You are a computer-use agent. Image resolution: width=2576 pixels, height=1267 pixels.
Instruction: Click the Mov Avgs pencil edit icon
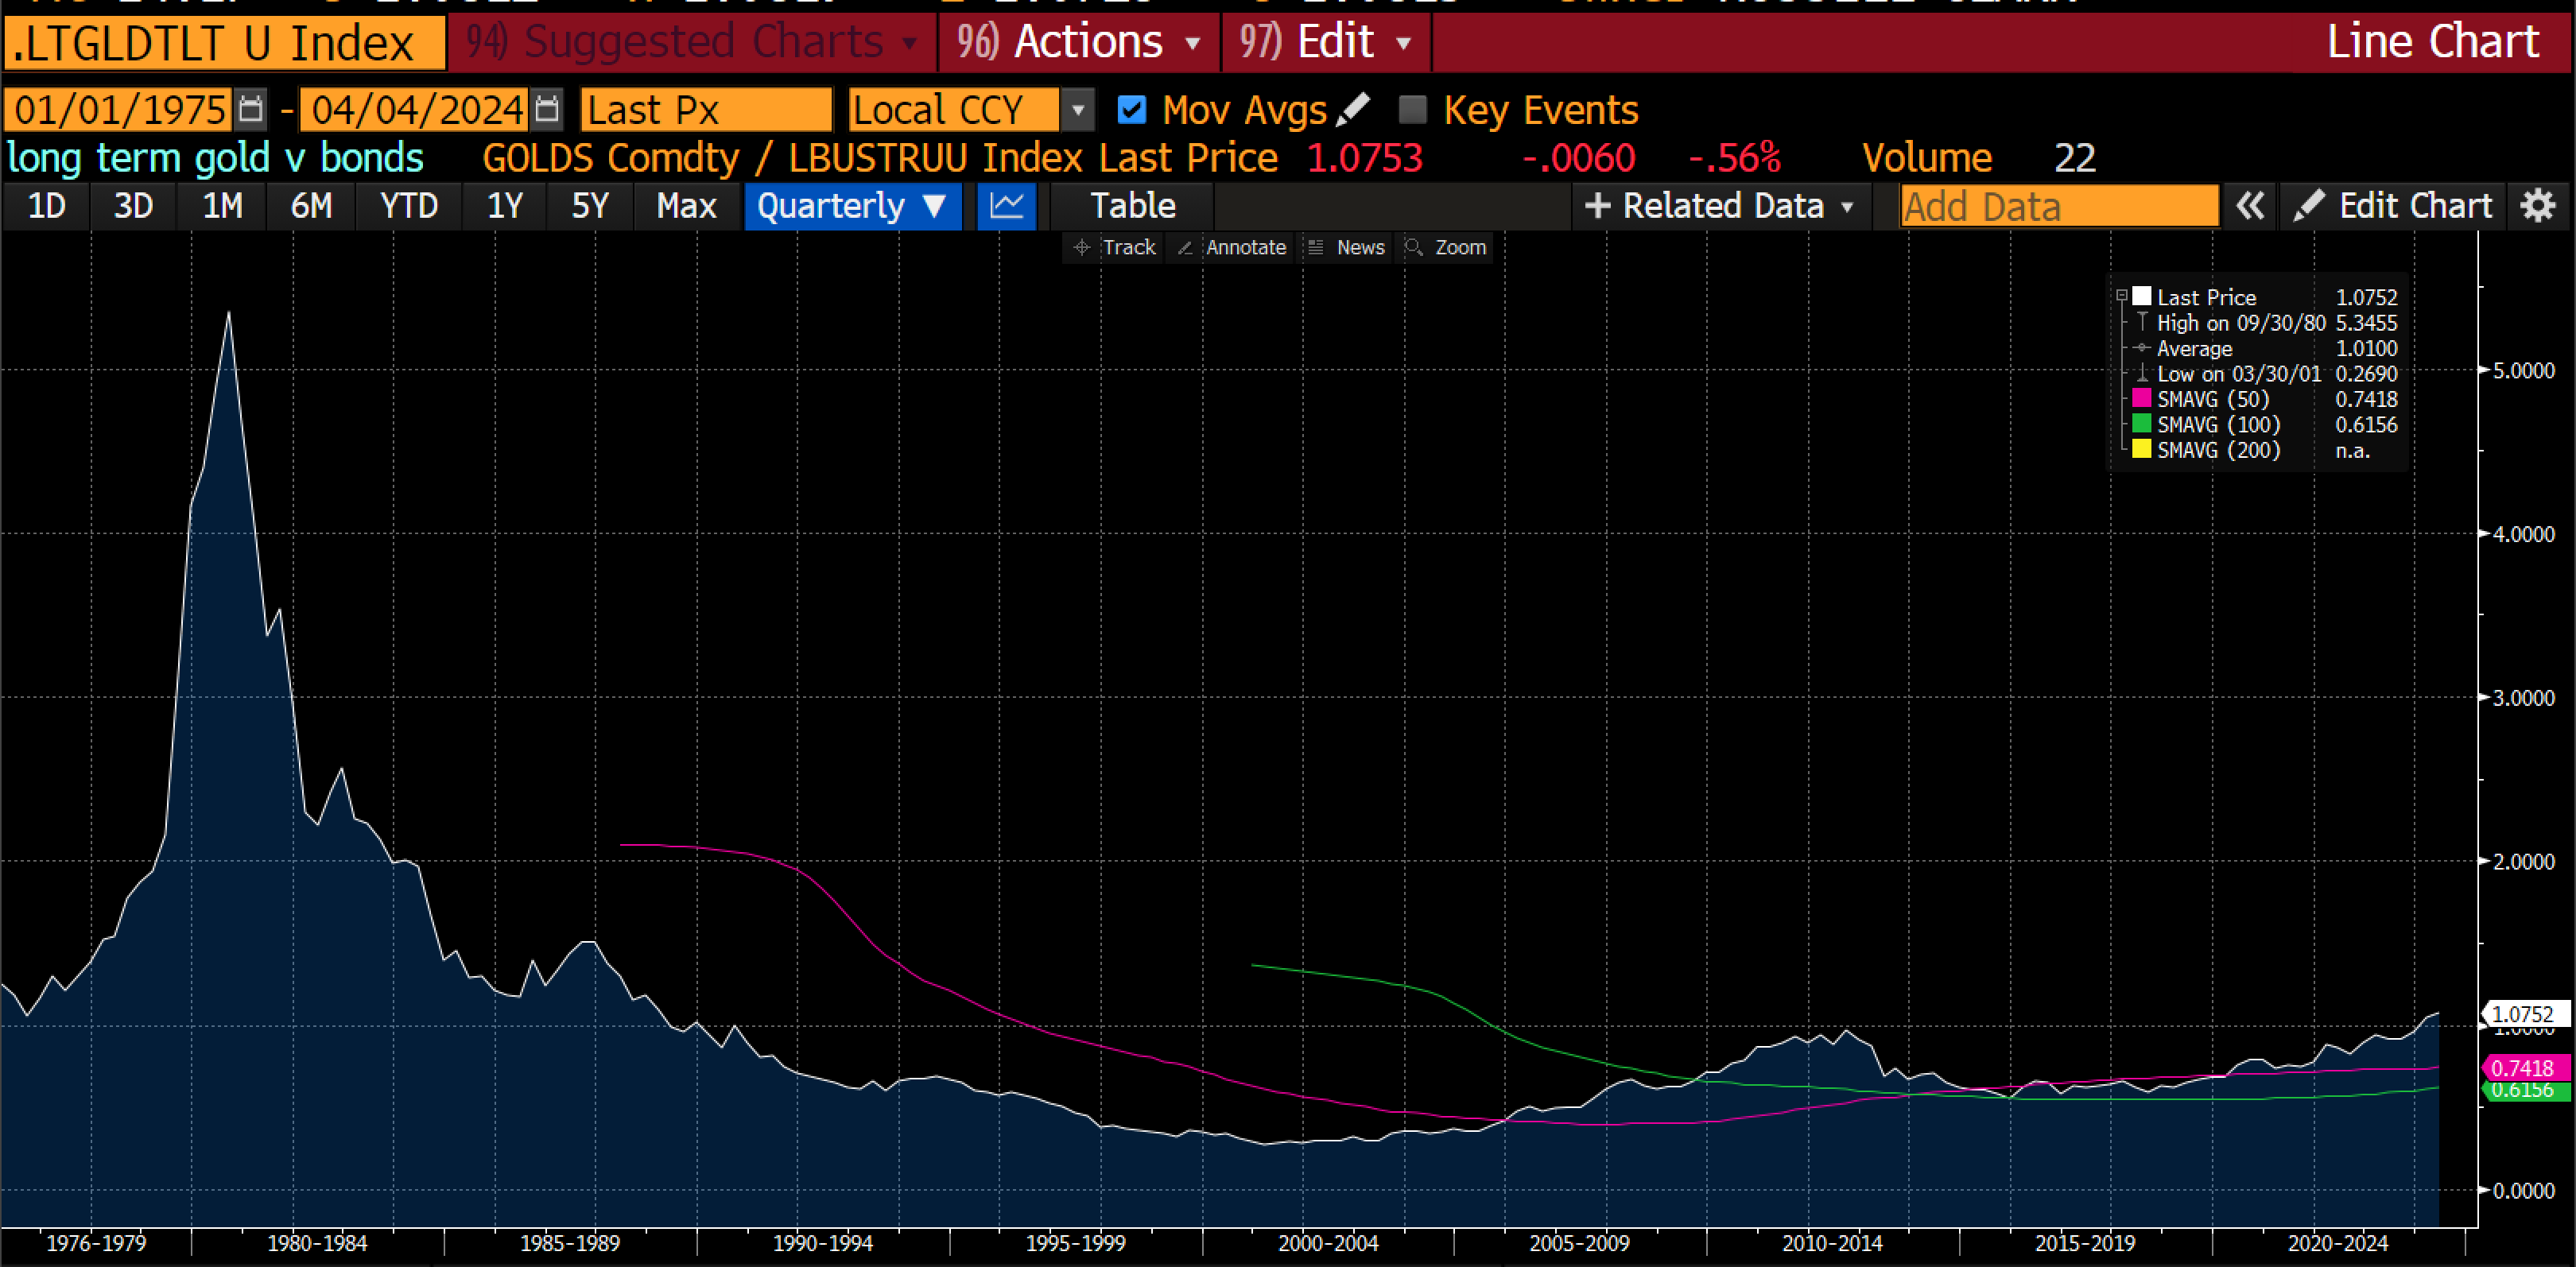(1353, 109)
